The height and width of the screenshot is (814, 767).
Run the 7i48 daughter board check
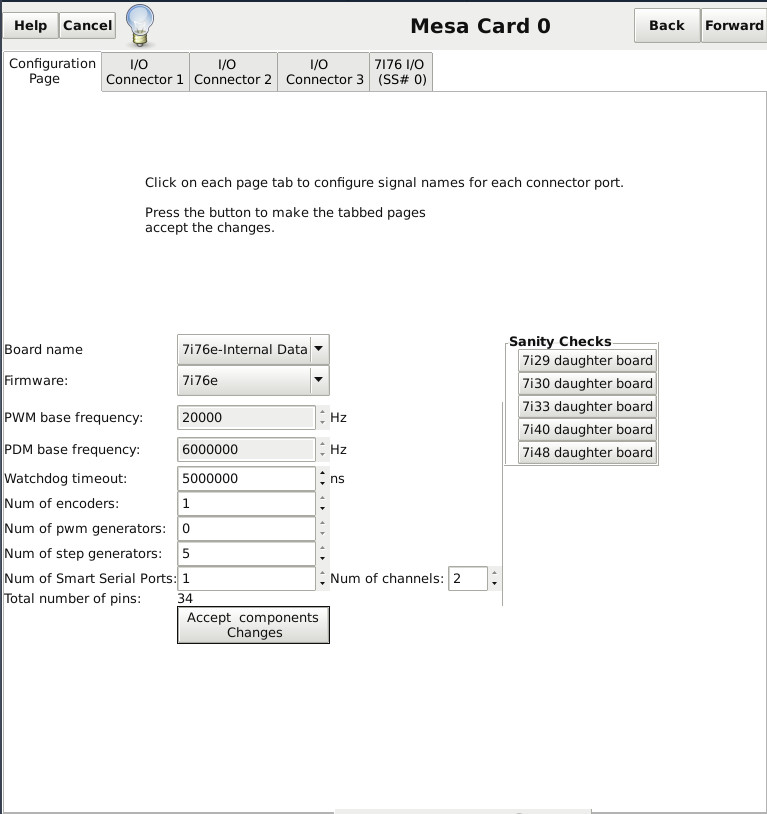pos(587,452)
